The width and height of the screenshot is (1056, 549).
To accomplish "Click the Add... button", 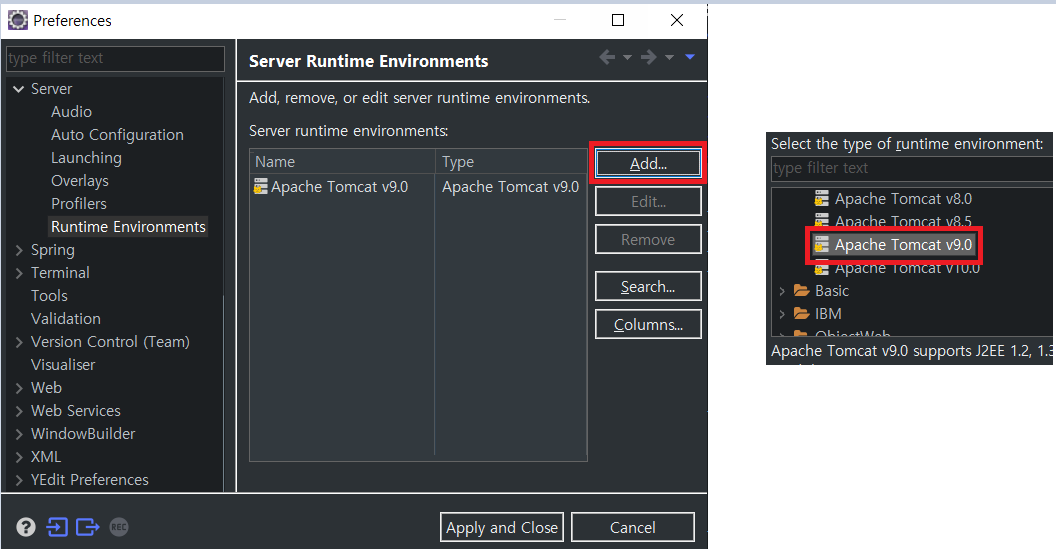I will pos(648,164).
